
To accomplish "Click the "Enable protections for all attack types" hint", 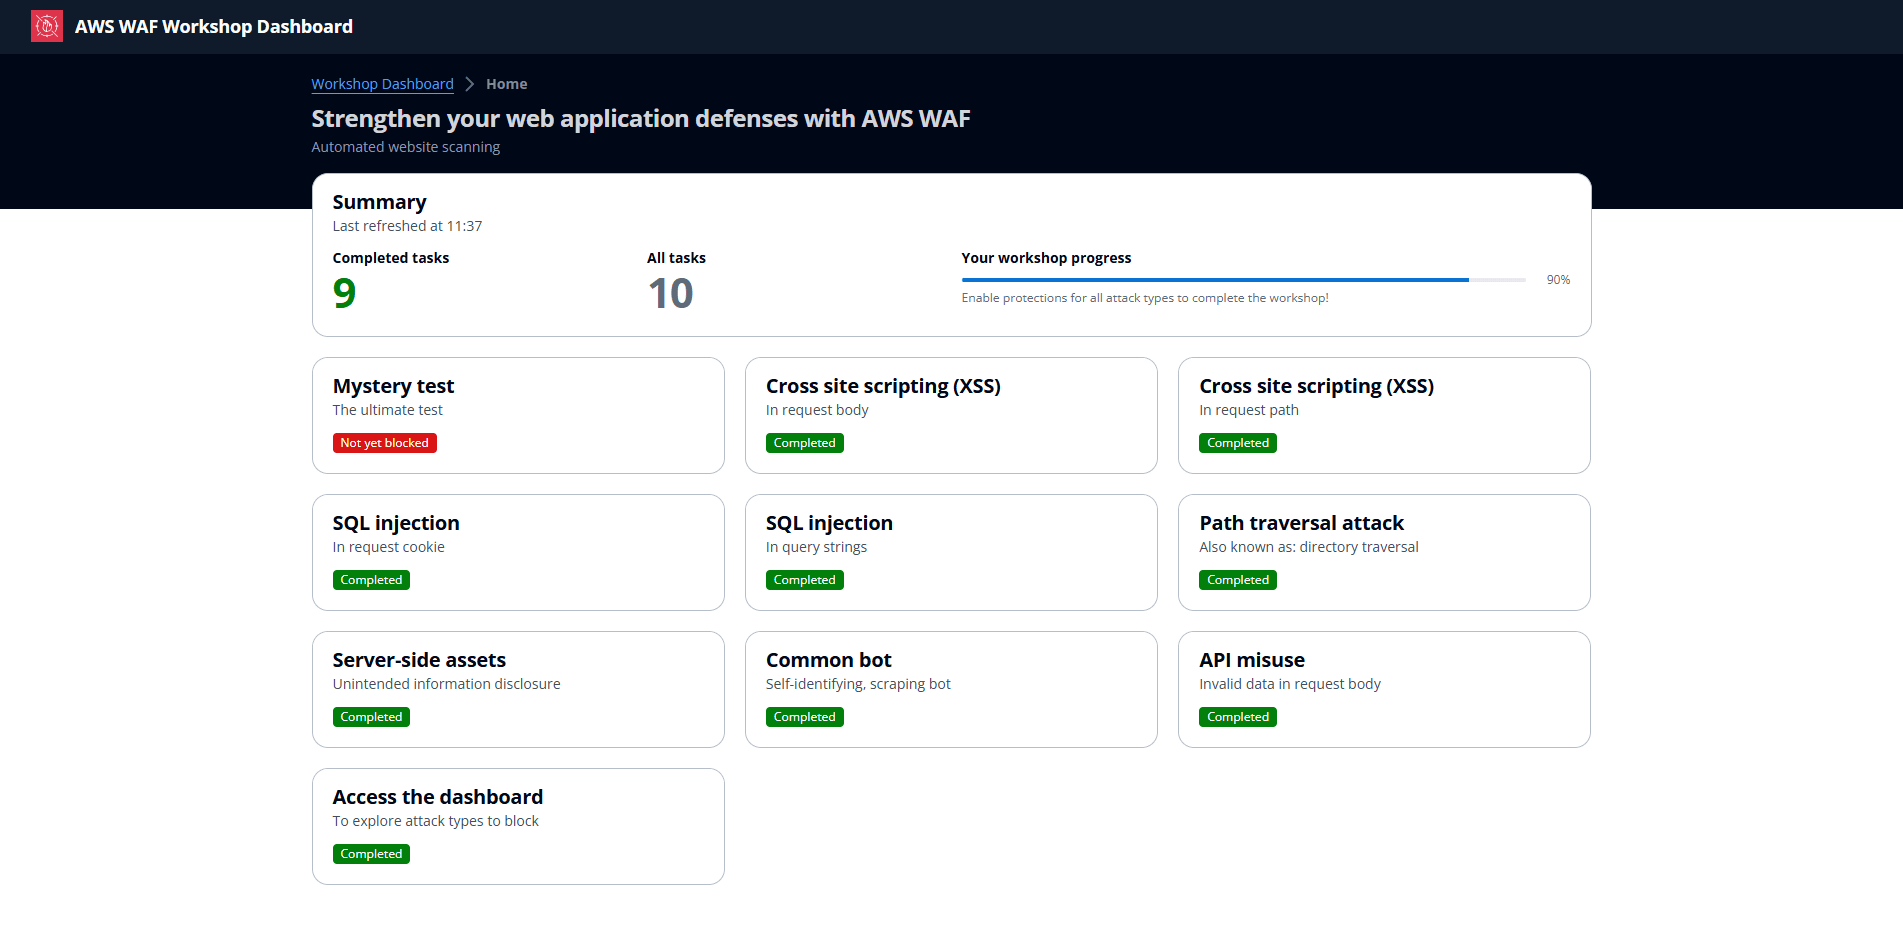I will pos(1145,298).
